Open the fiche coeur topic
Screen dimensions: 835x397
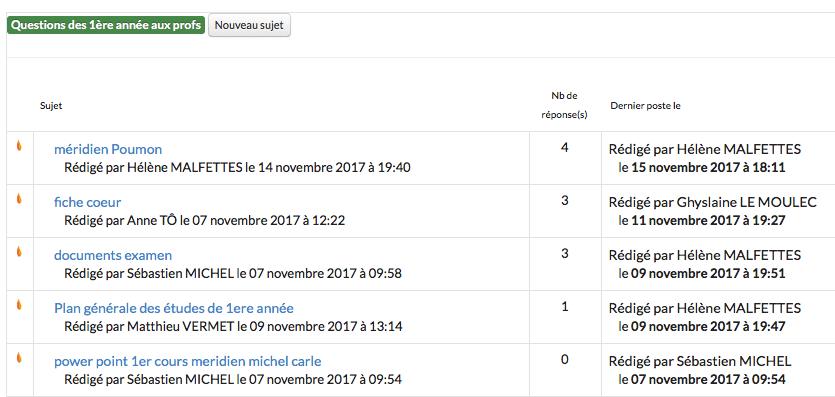click(88, 202)
